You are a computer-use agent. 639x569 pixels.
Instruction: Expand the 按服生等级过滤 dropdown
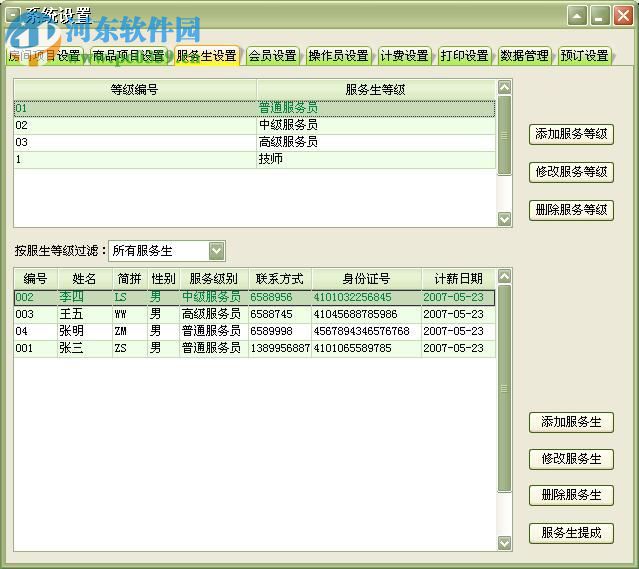click(x=217, y=250)
